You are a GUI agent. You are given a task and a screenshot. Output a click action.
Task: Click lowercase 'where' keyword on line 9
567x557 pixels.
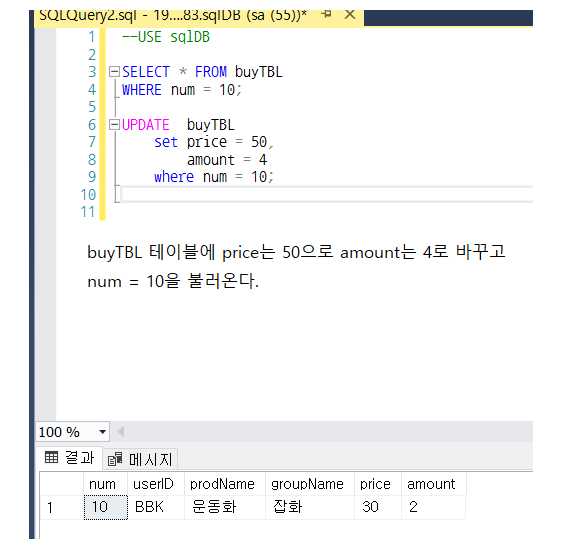174,177
